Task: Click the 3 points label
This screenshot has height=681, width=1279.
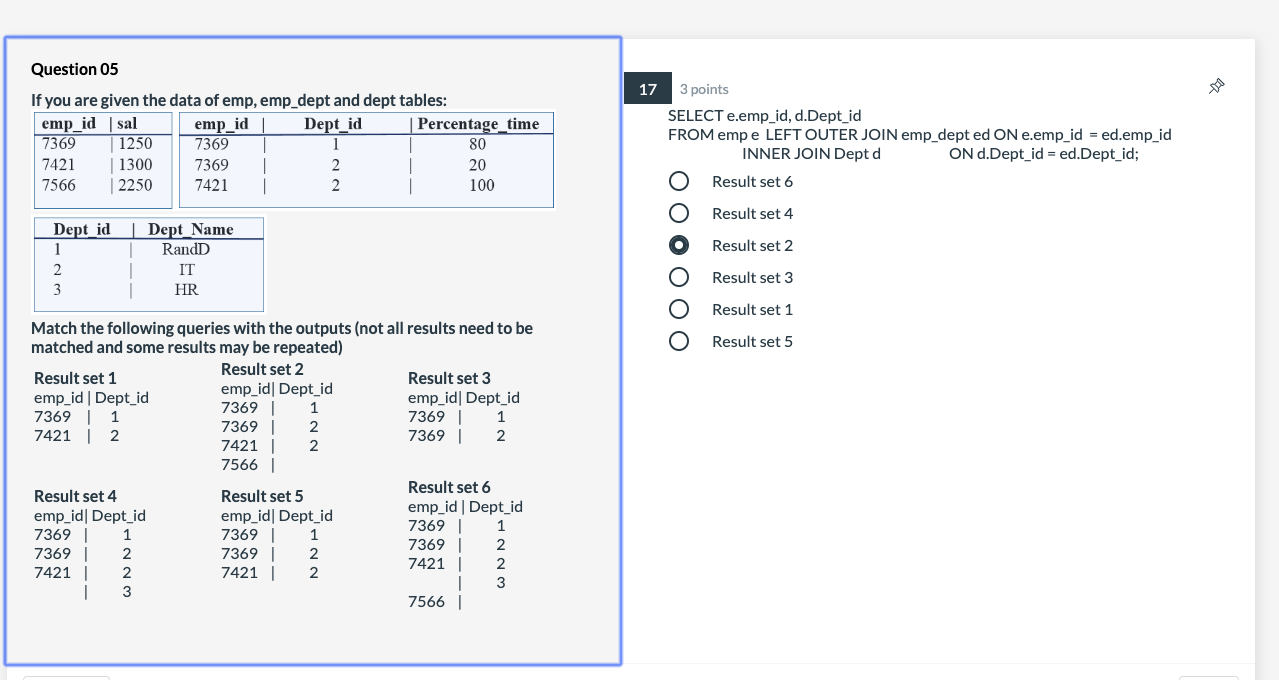Action: point(702,89)
